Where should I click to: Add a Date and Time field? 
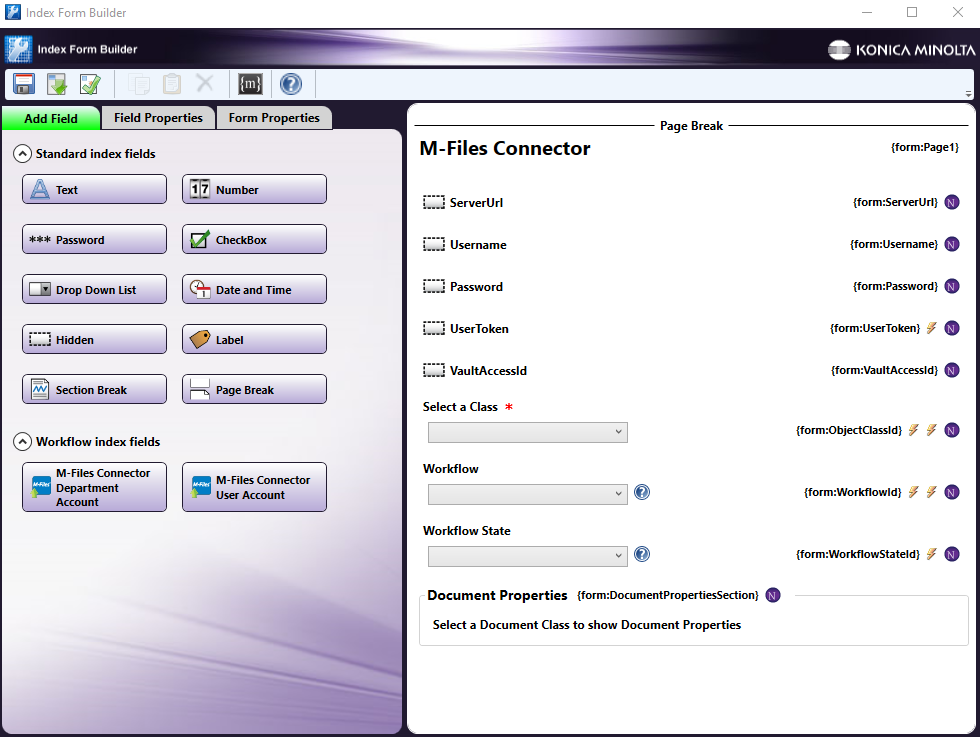[254, 289]
